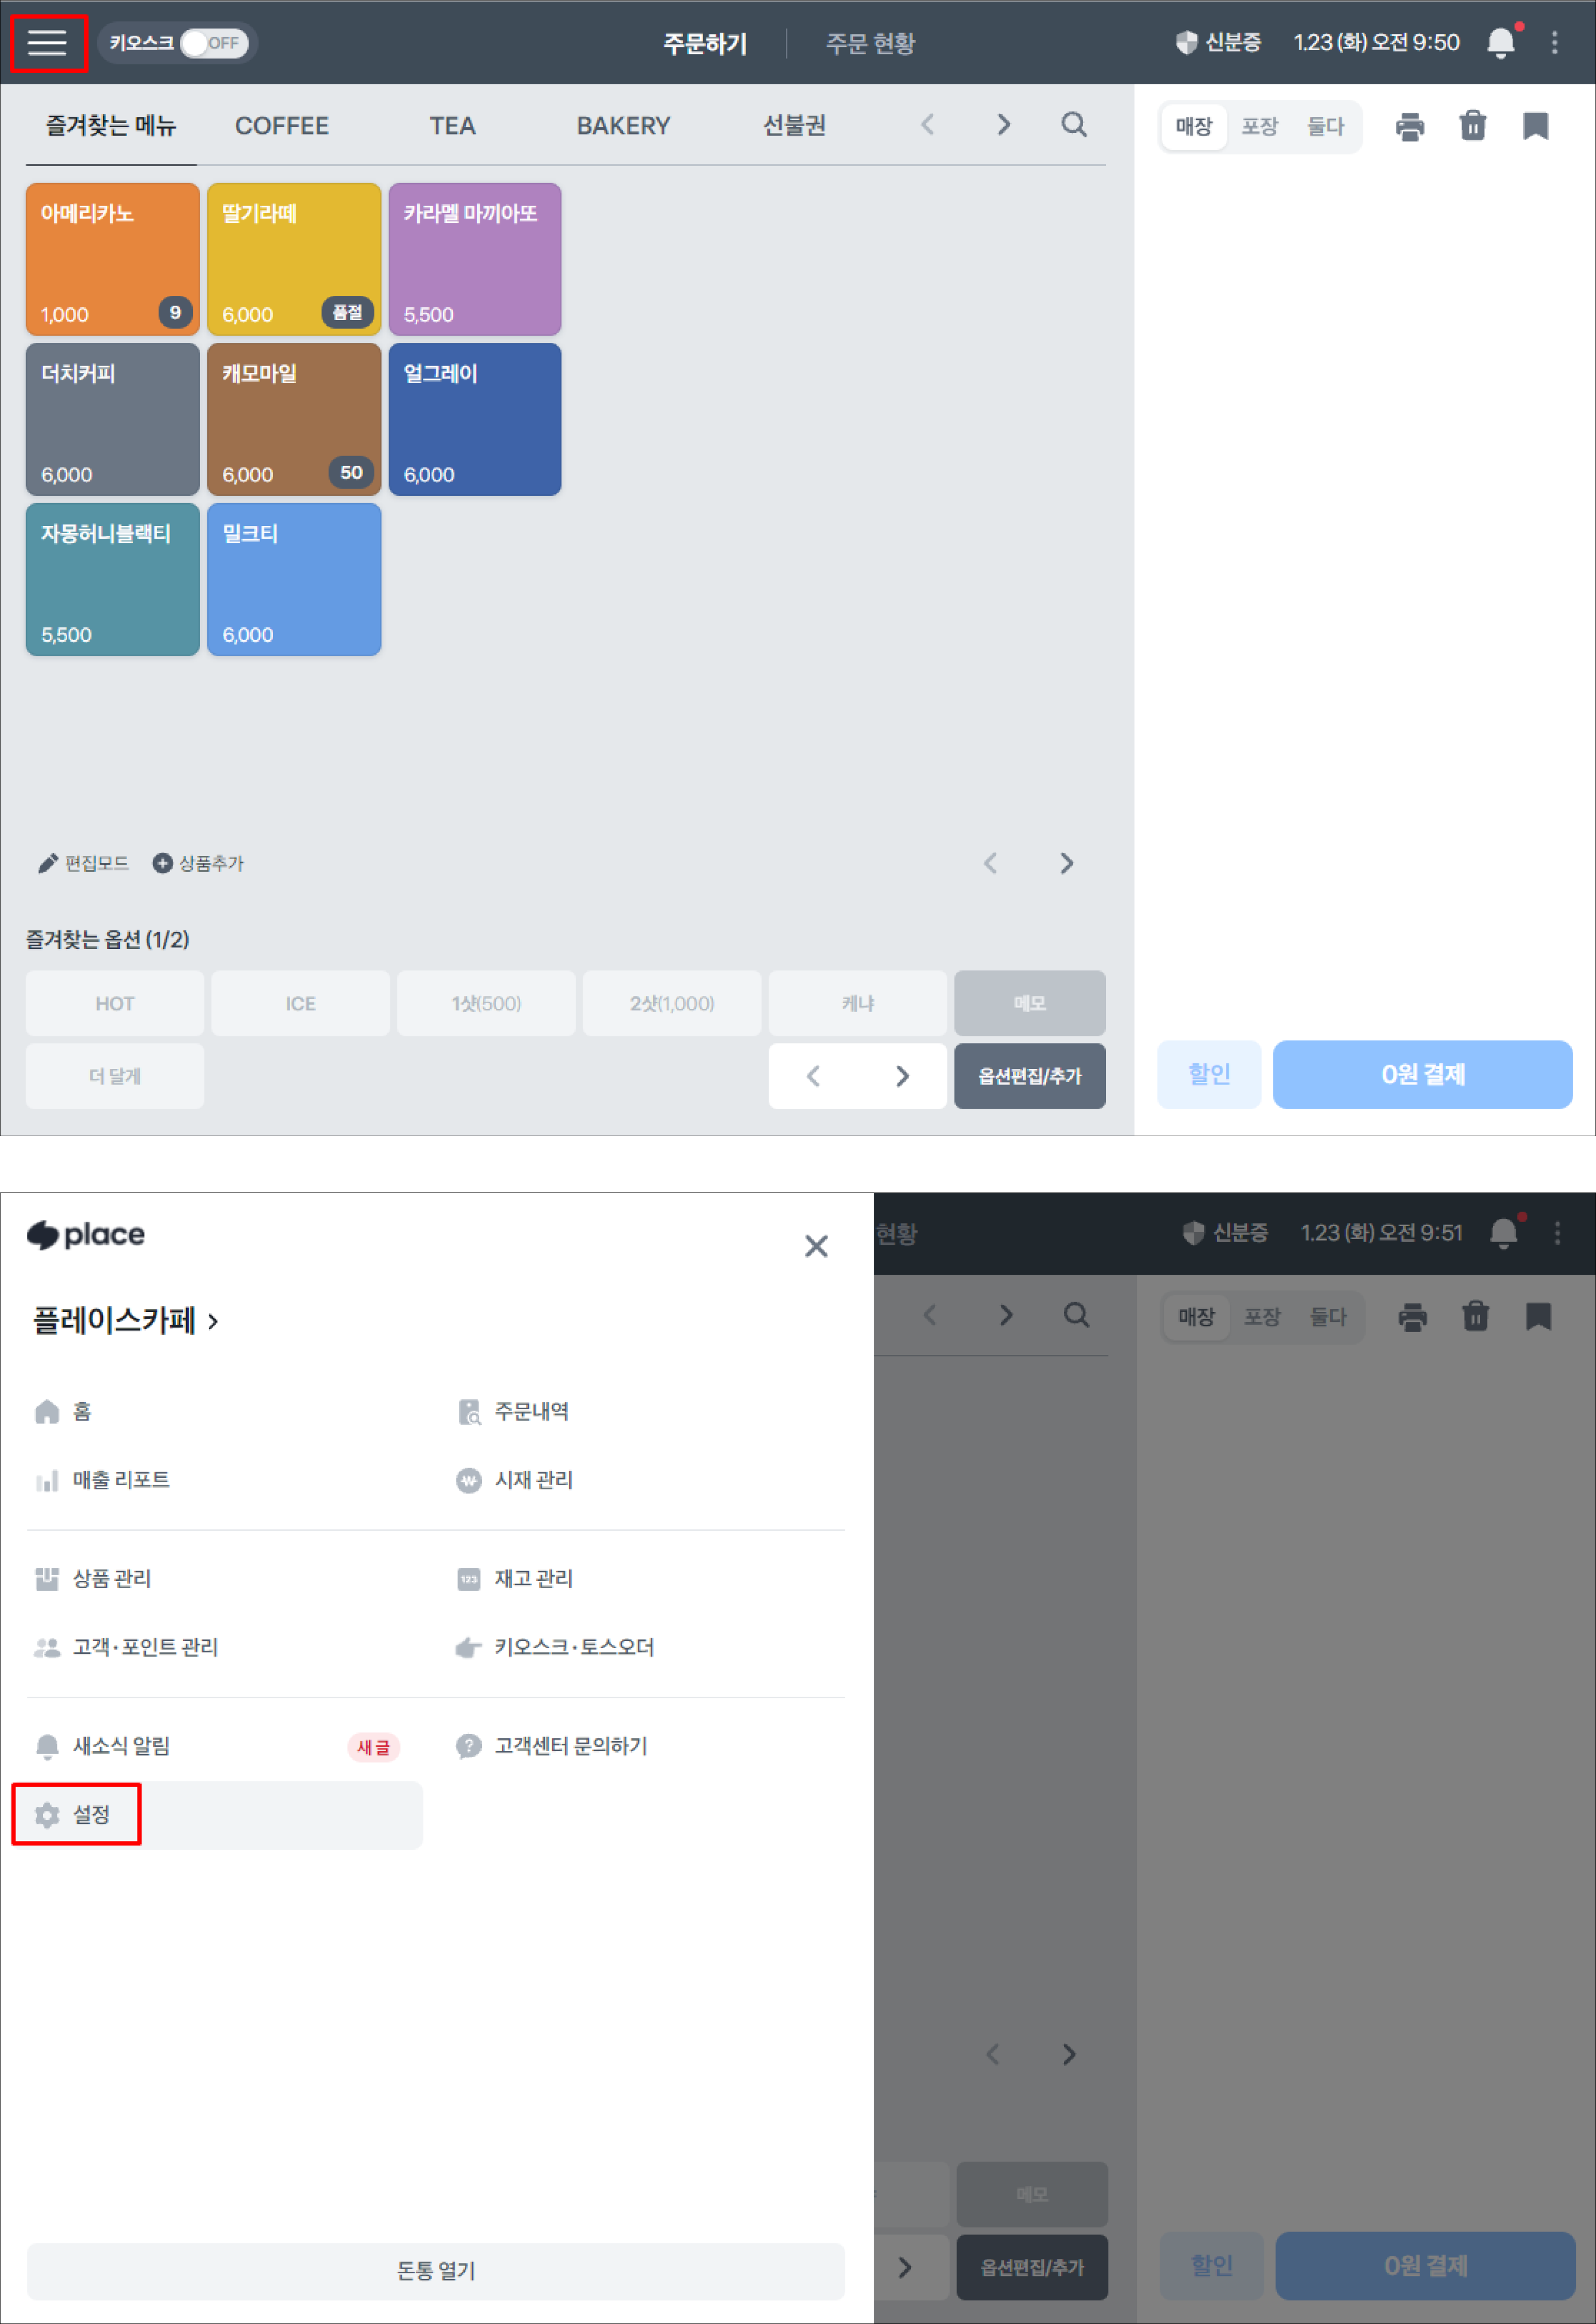Viewport: 1596px width, 2324px height.
Task: Close the side menu with X
Action: 816,1246
